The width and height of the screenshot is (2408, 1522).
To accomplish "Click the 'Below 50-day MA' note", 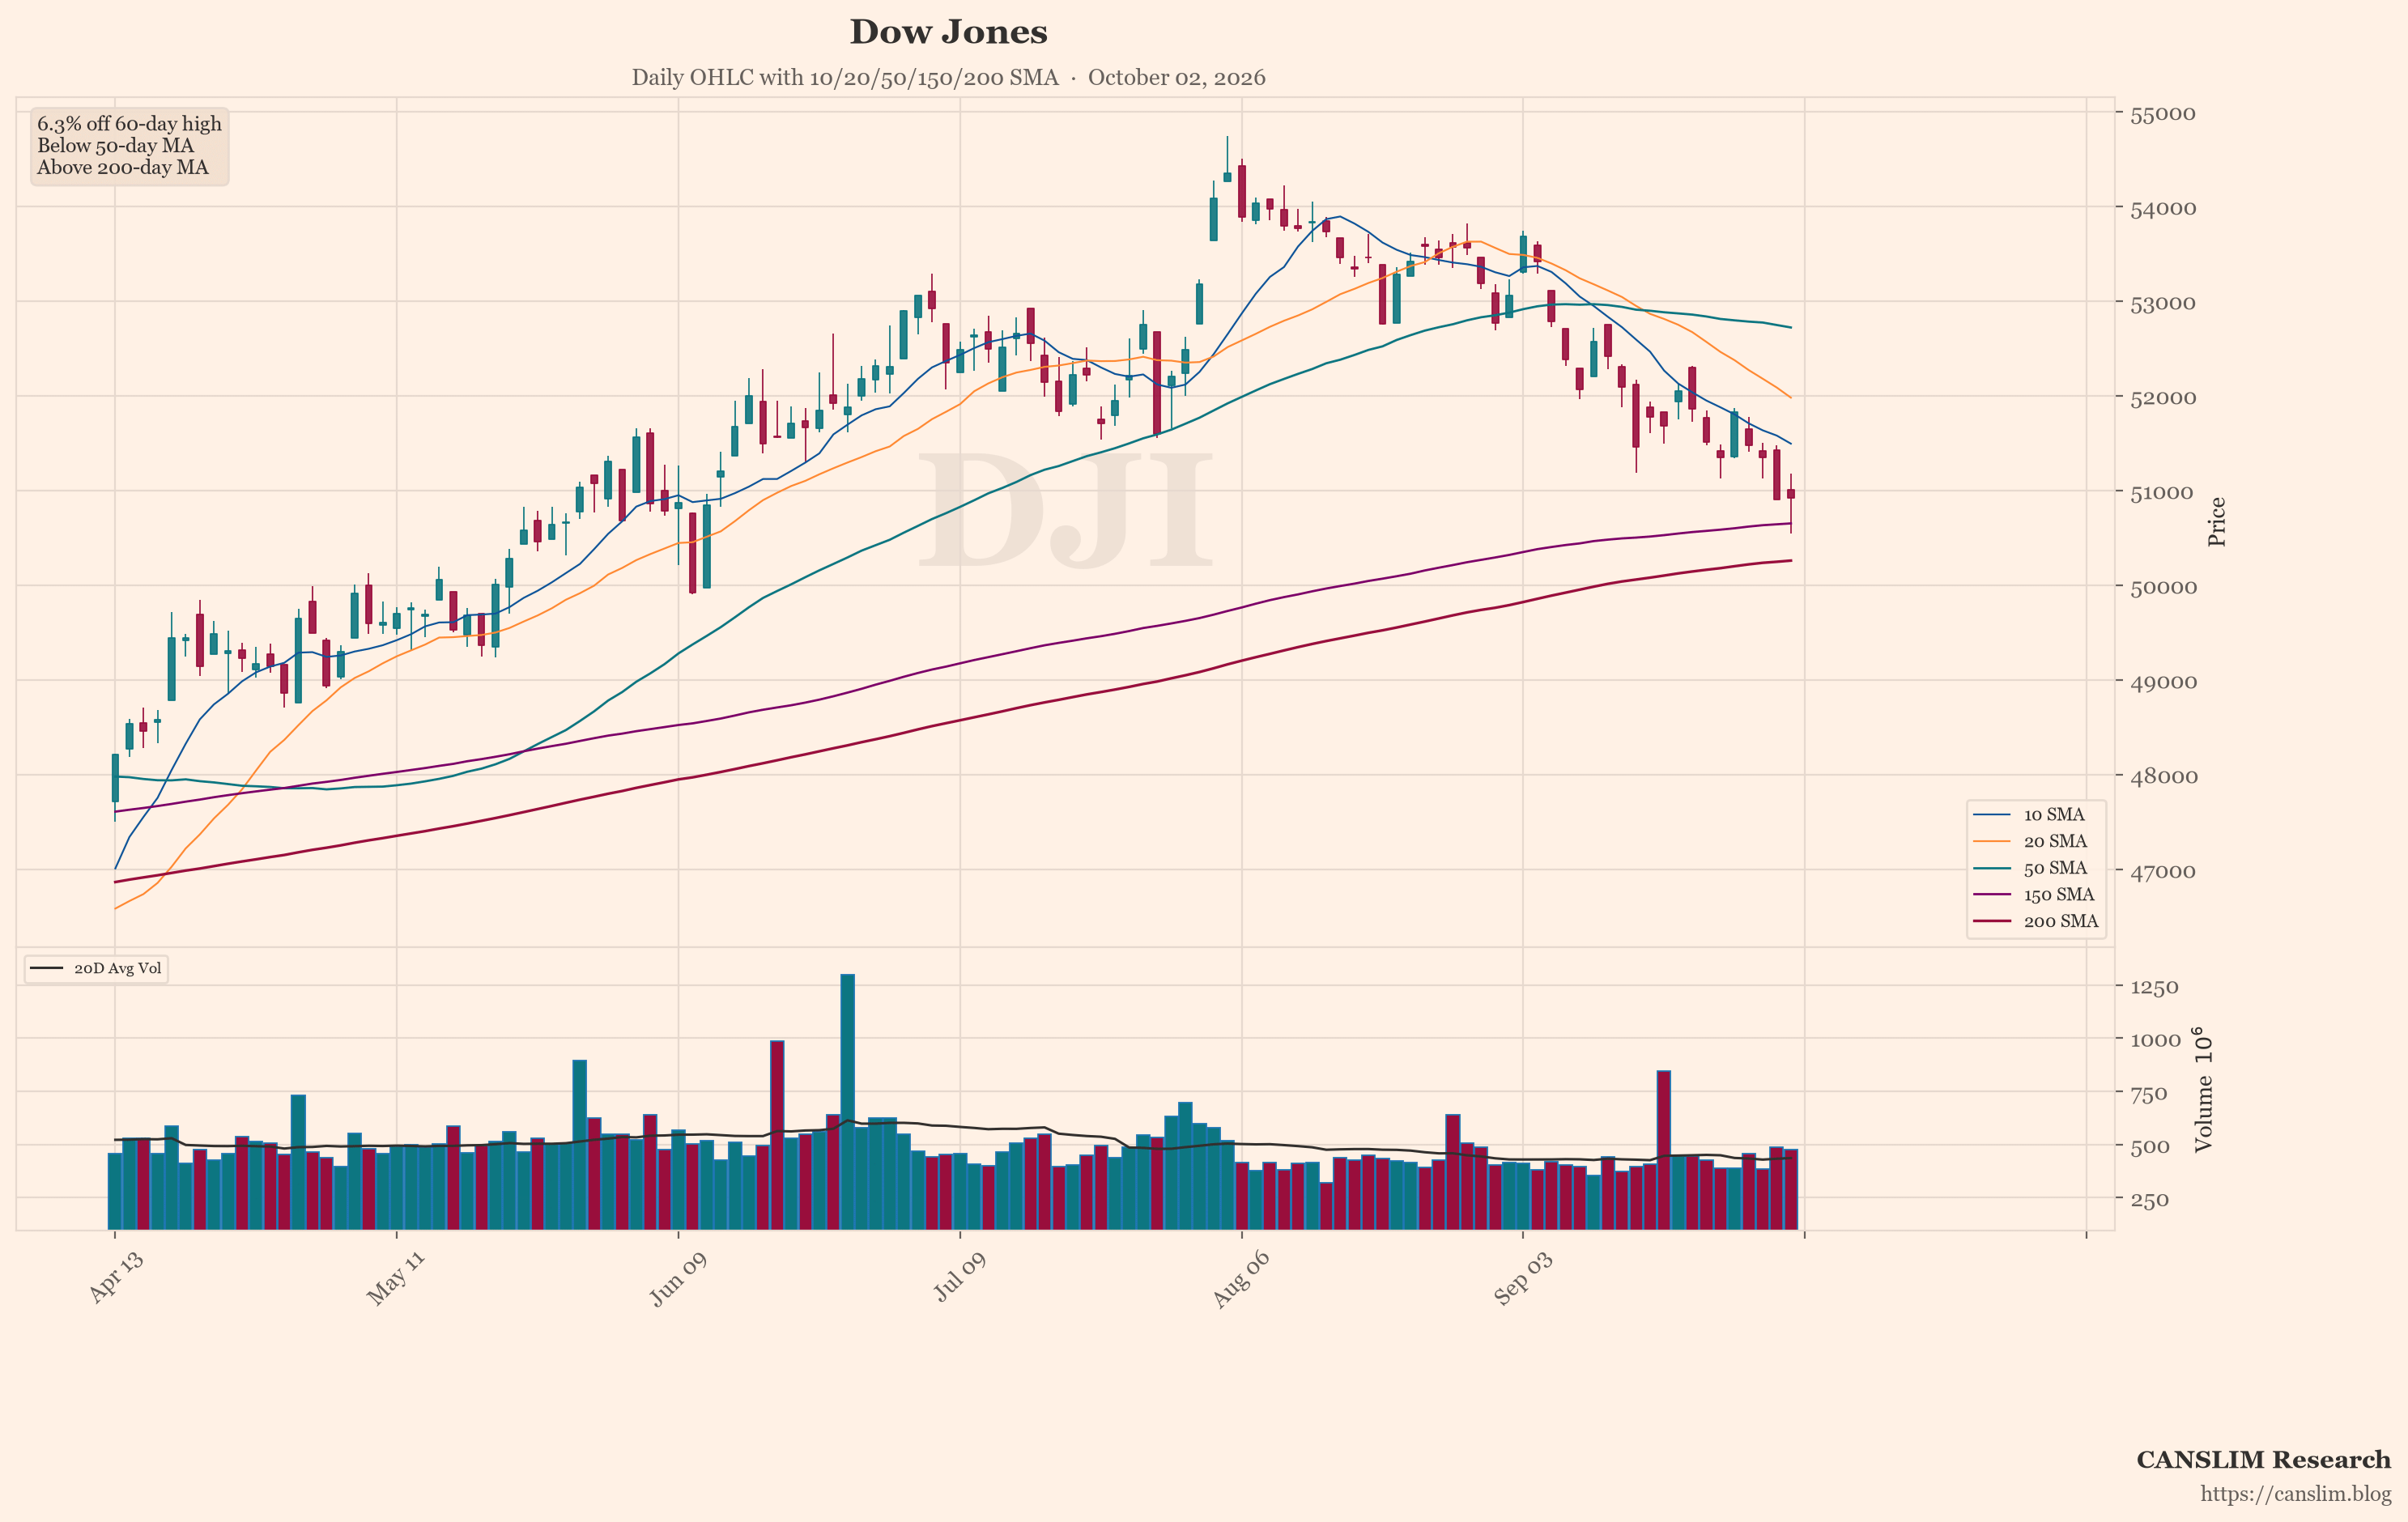I will coord(115,146).
